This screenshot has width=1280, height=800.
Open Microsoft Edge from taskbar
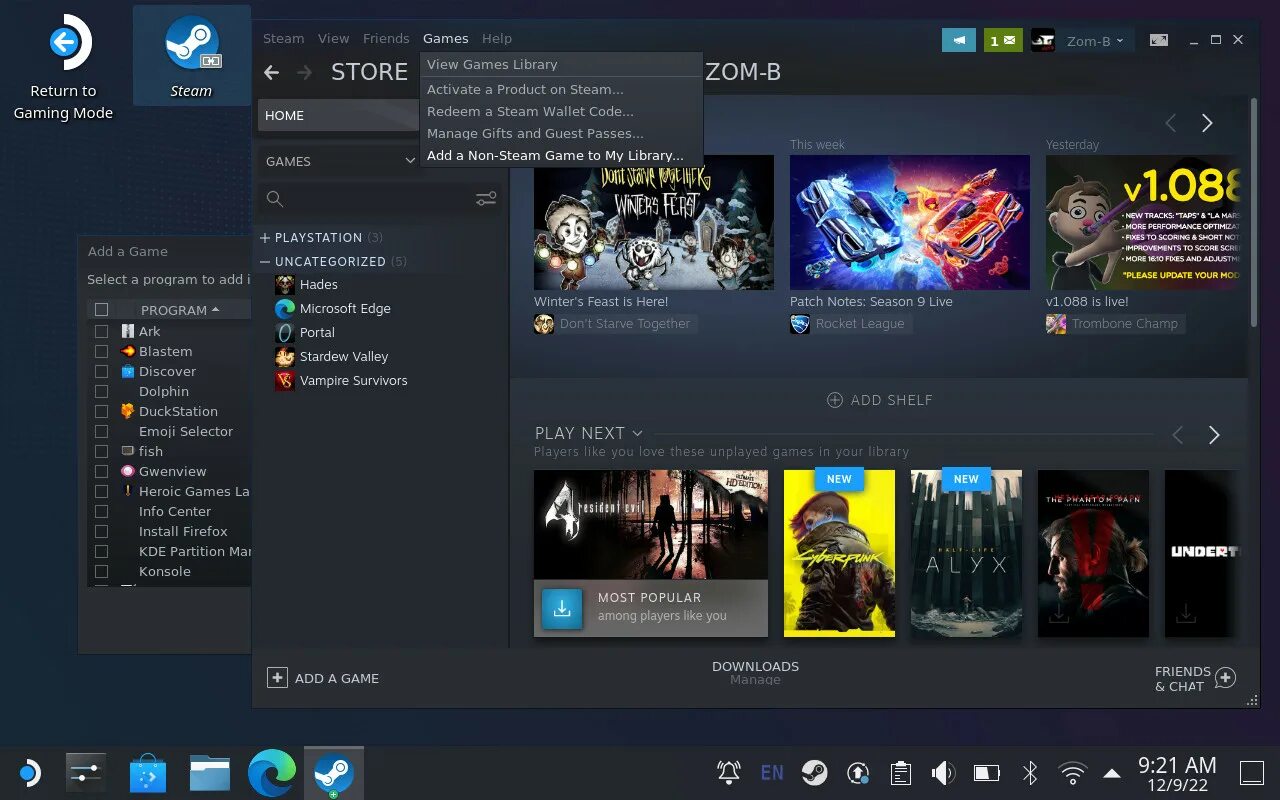(x=272, y=773)
